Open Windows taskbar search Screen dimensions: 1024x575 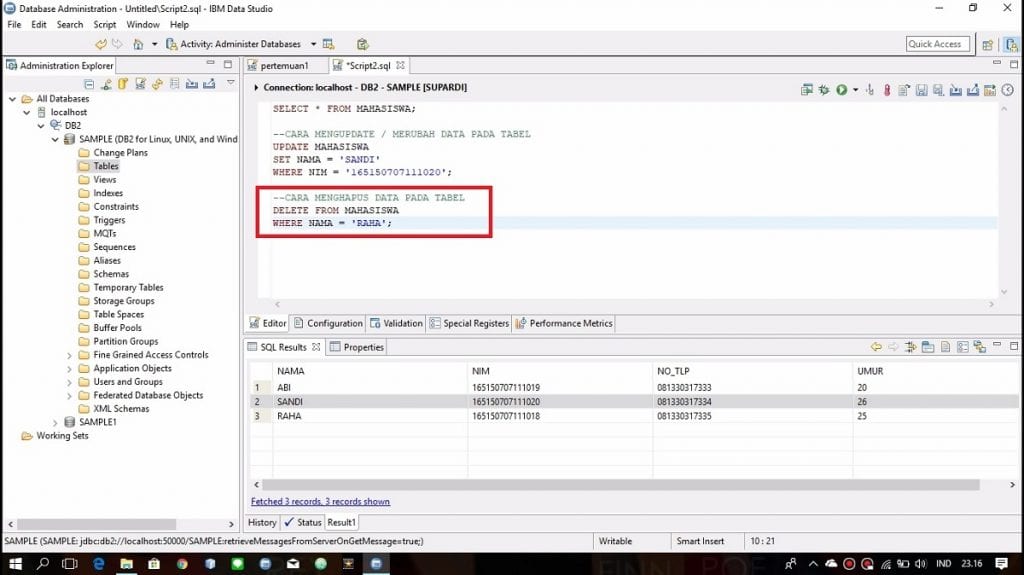click(x=43, y=564)
